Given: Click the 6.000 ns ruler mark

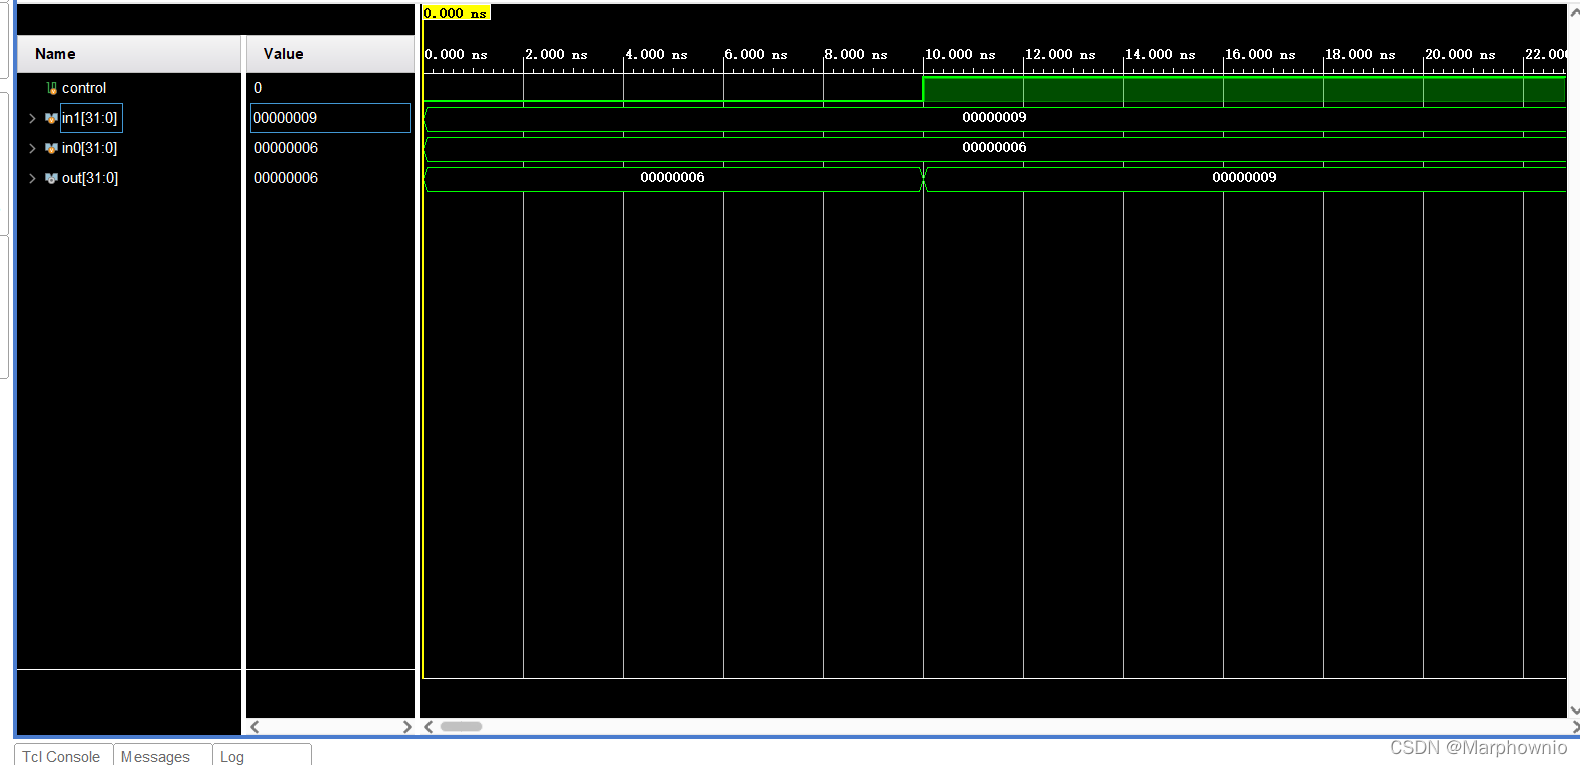Looking at the screenshot, I should (756, 55).
